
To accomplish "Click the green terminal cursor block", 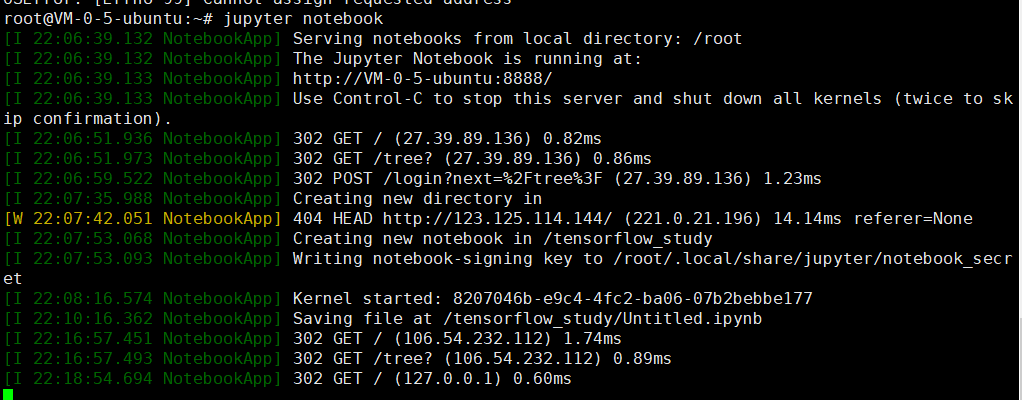I will click(8, 394).
